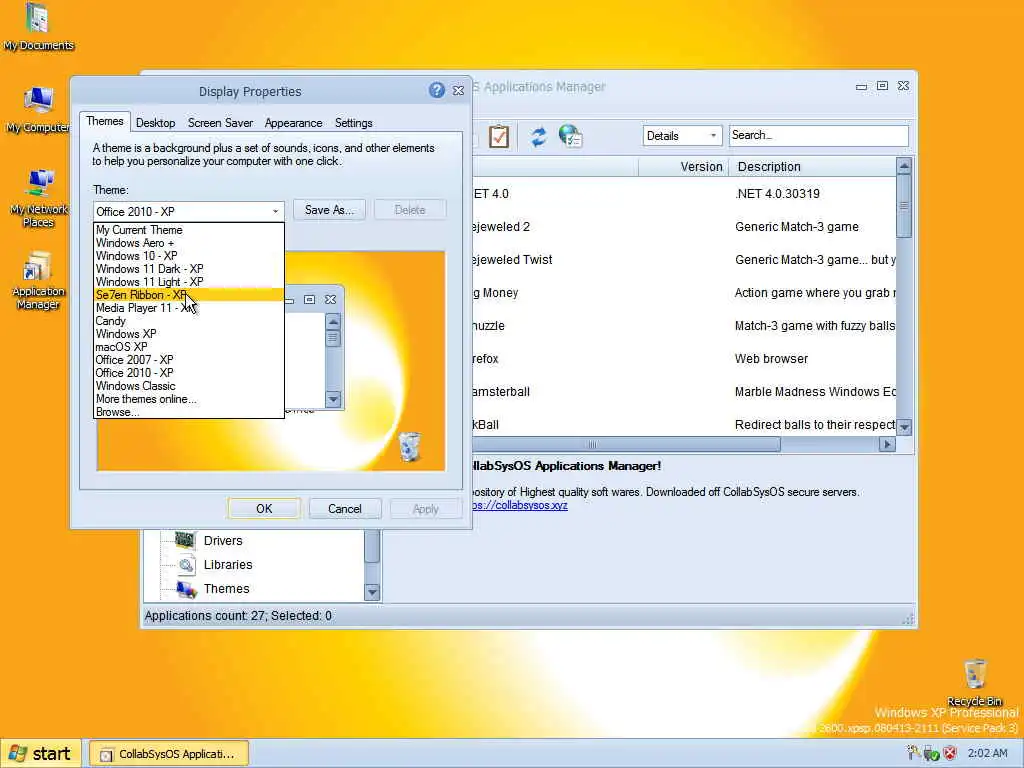Click the application list scroll up arrow
The image size is (1024, 768).
point(904,167)
